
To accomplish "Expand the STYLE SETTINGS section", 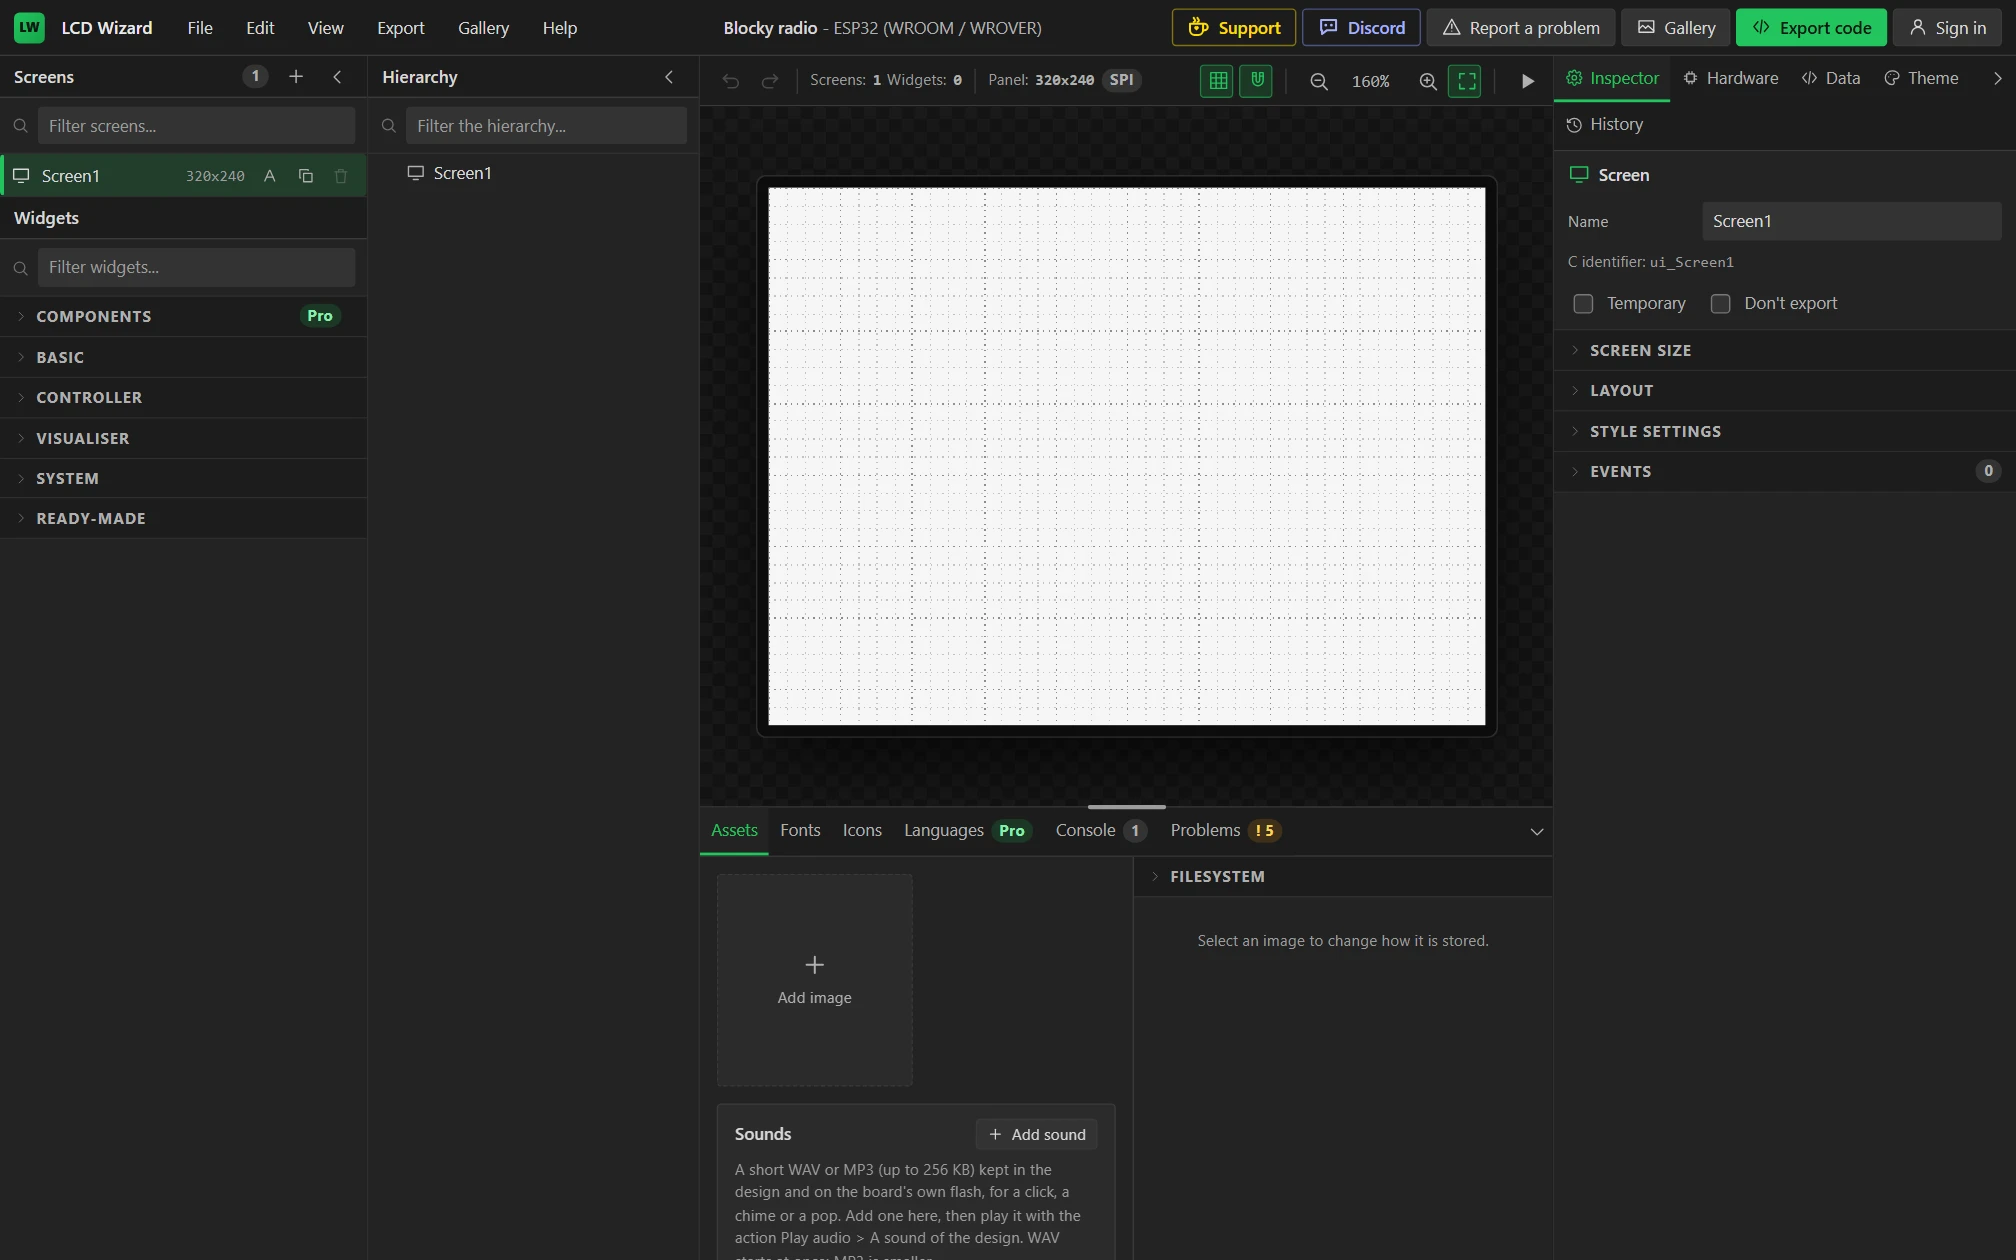I will coord(1784,431).
